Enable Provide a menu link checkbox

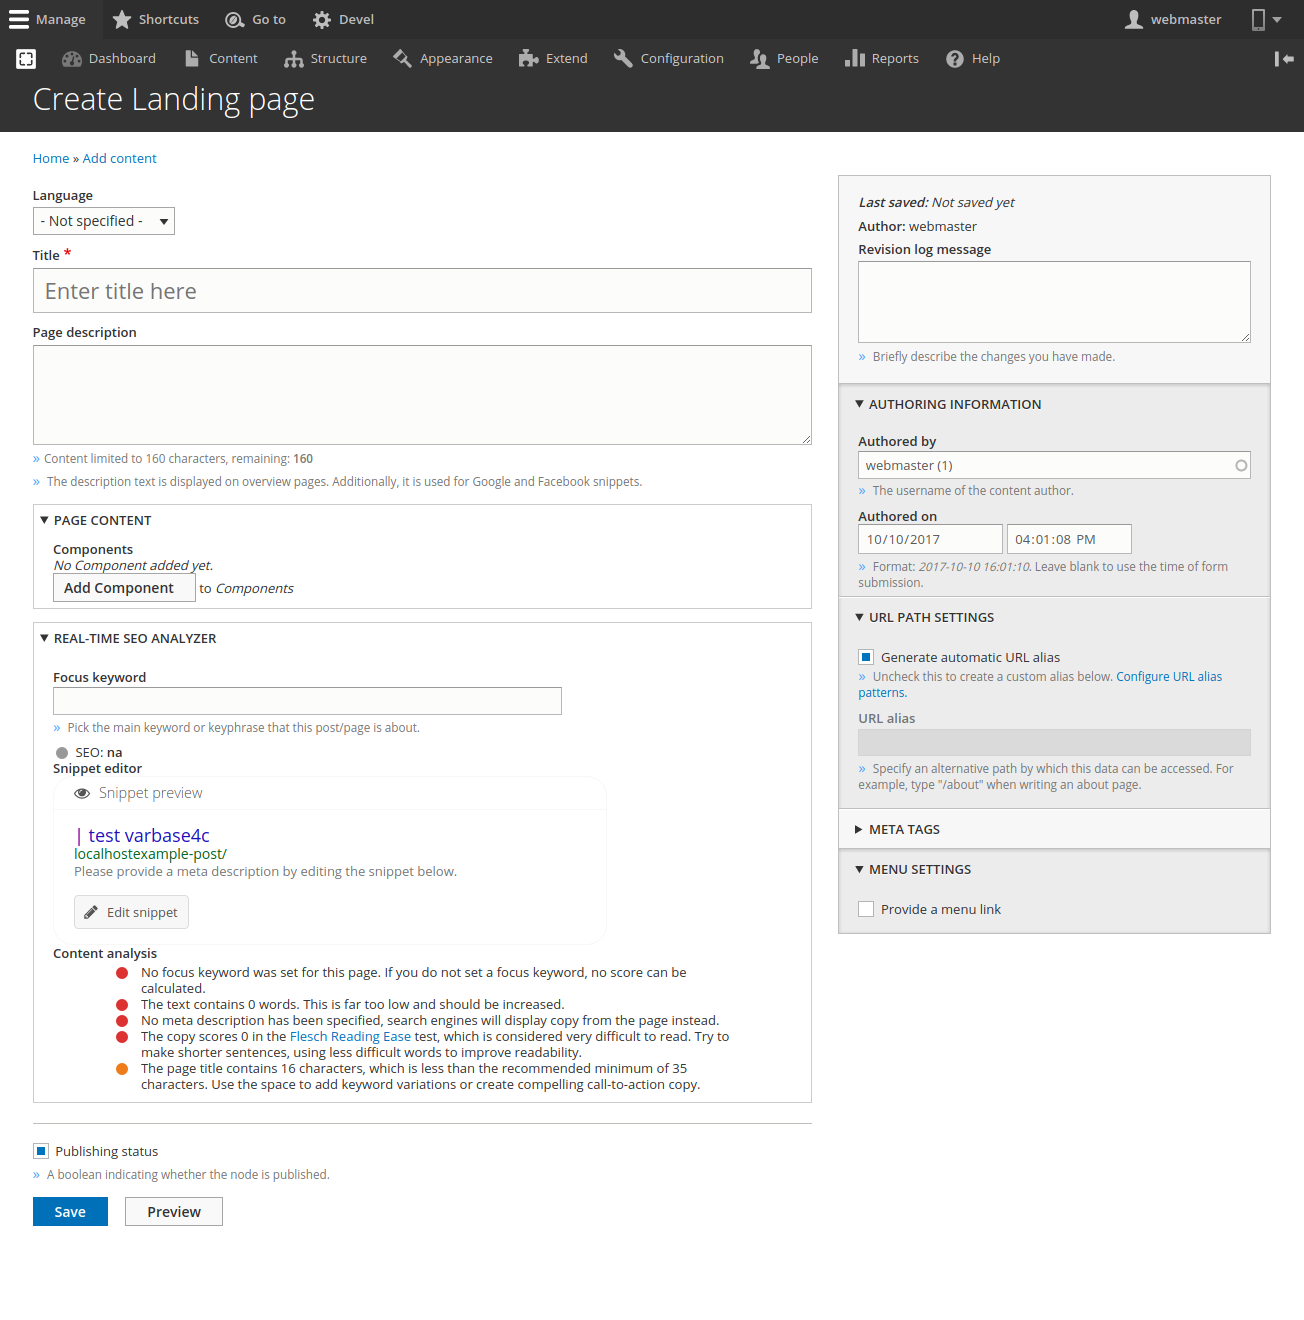(x=866, y=909)
